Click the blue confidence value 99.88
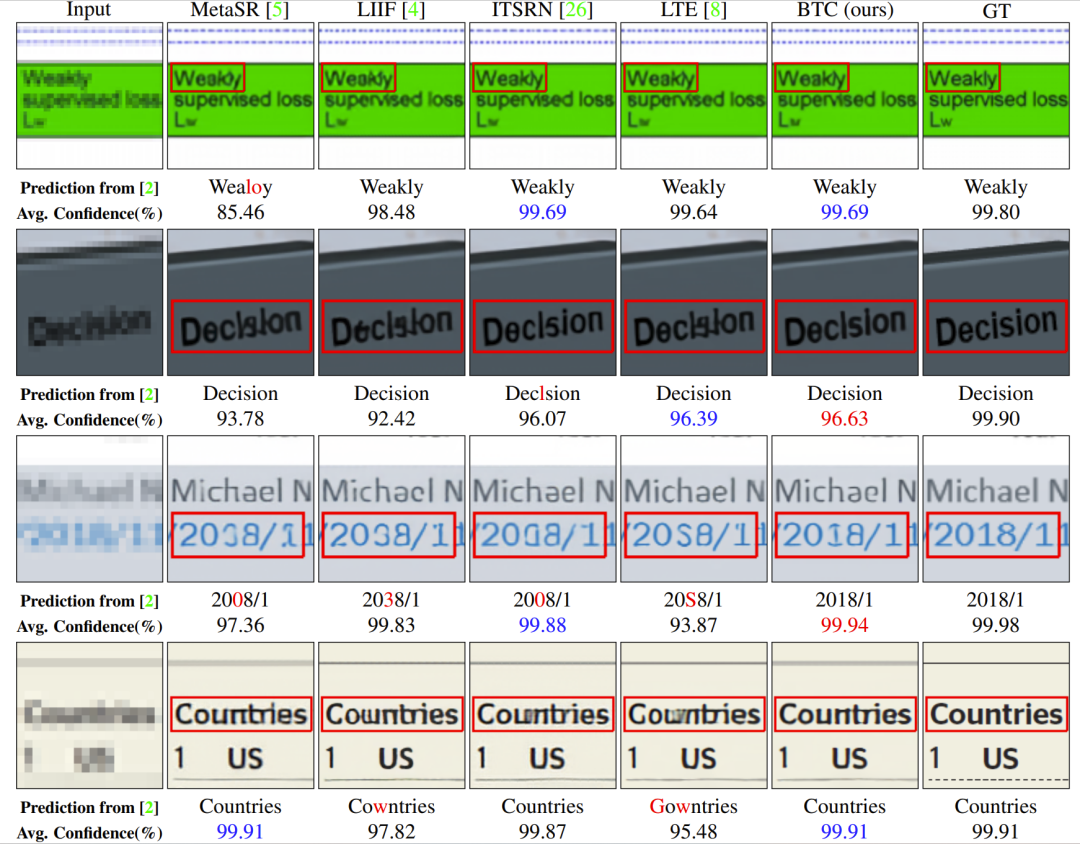The image size is (1080, 844). [543, 626]
